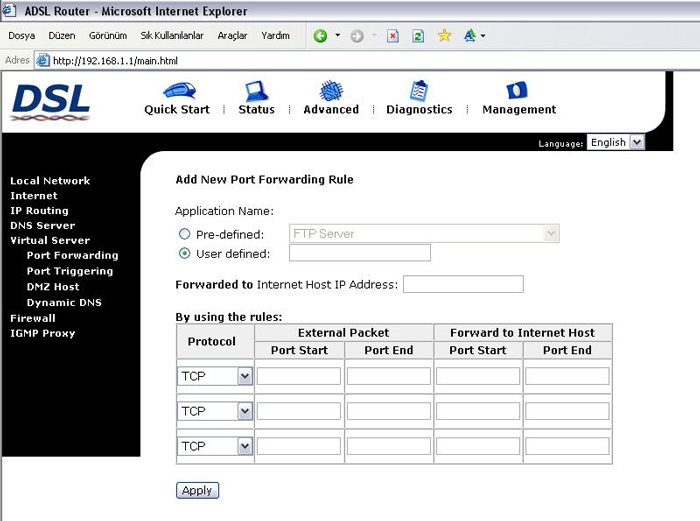Open the Forward history dropdown arrow
This screenshot has height=521, width=700.
(374, 35)
